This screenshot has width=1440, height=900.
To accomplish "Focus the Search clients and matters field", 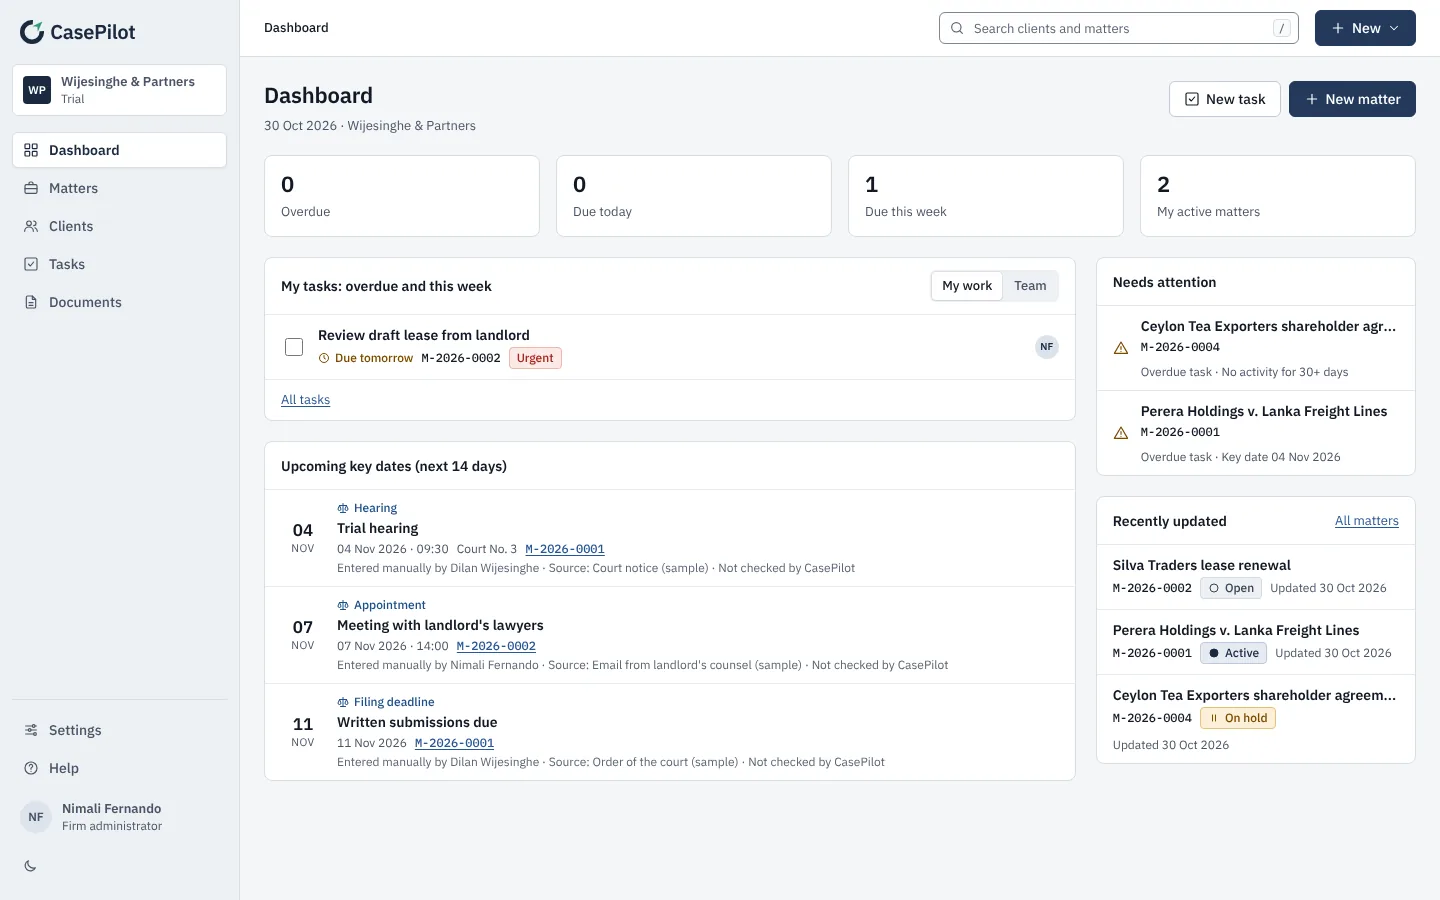I will click(1118, 28).
